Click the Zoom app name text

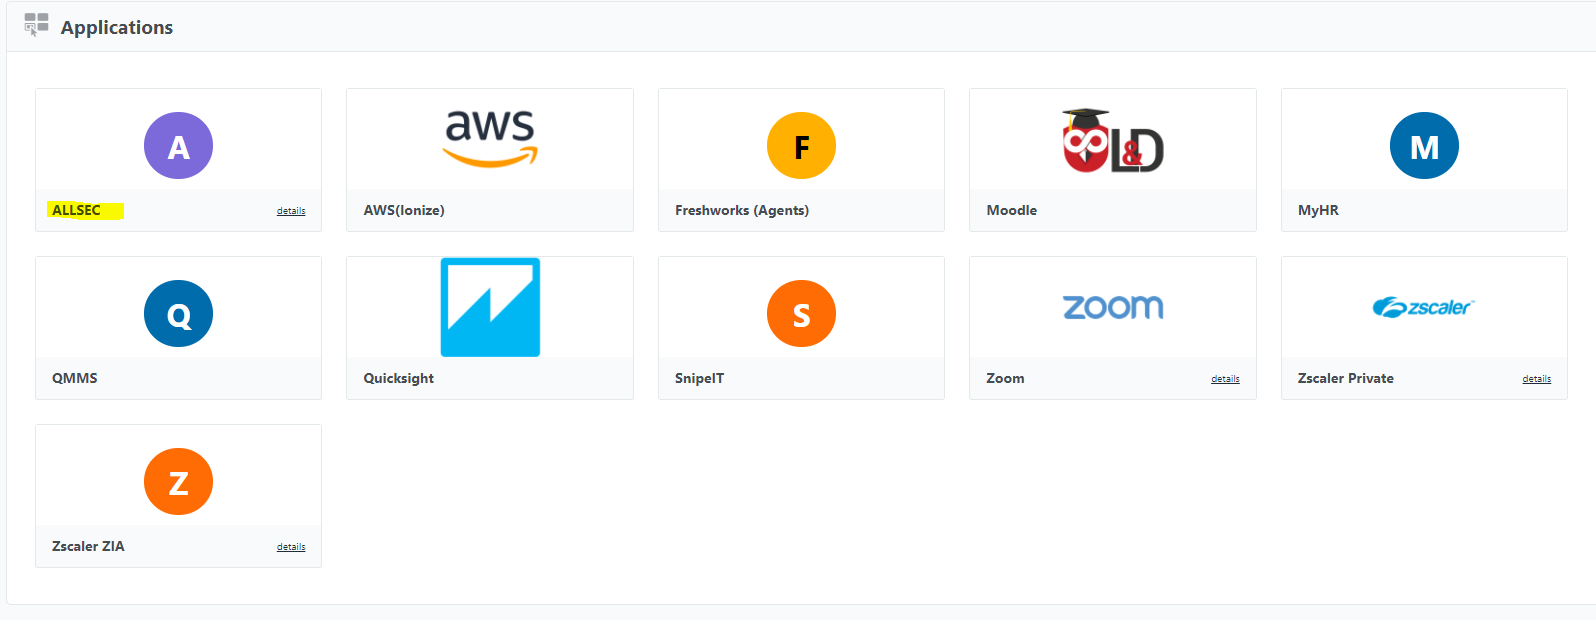1005,378
